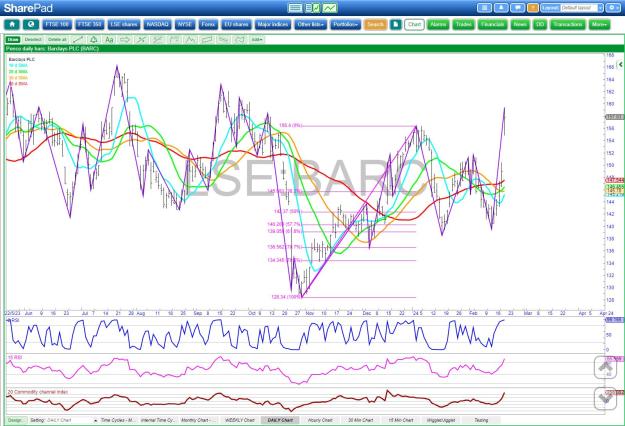This screenshot has height=426, width=625.
Task: Open the list panel icon near Layout
Action: [x=484, y=8]
